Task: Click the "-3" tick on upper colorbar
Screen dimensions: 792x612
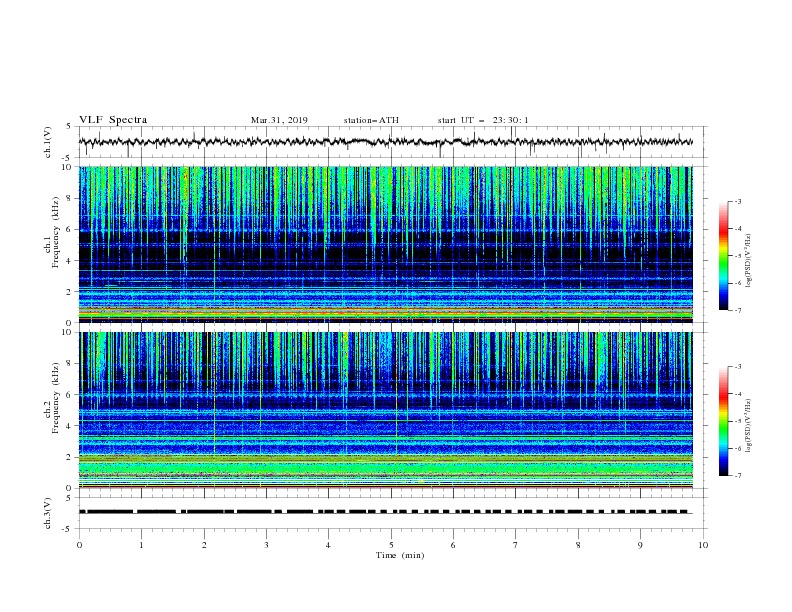Action: coord(737,201)
